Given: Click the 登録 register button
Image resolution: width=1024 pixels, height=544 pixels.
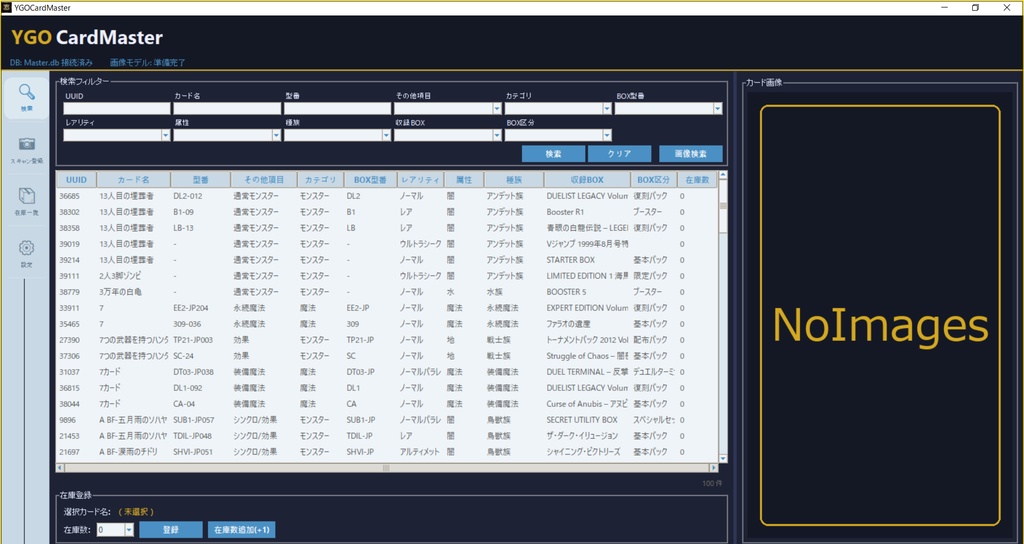Looking at the screenshot, I should [x=171, y=530].
